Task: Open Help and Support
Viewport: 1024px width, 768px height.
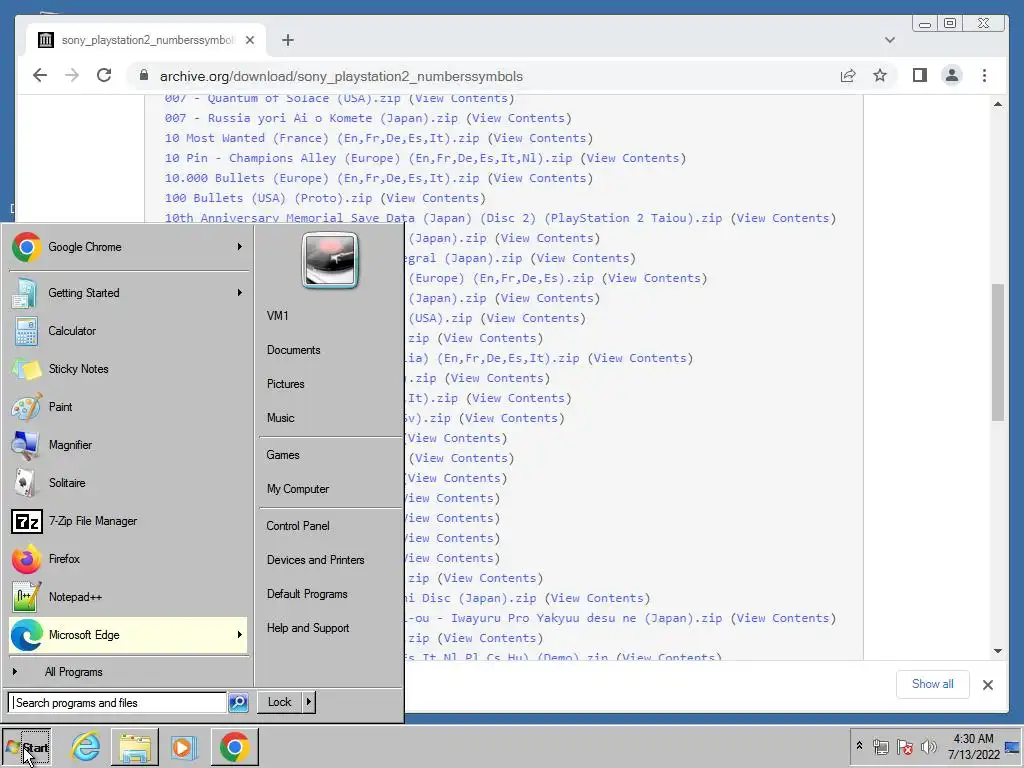Action: pyautogui.click(x=308, y=628)
